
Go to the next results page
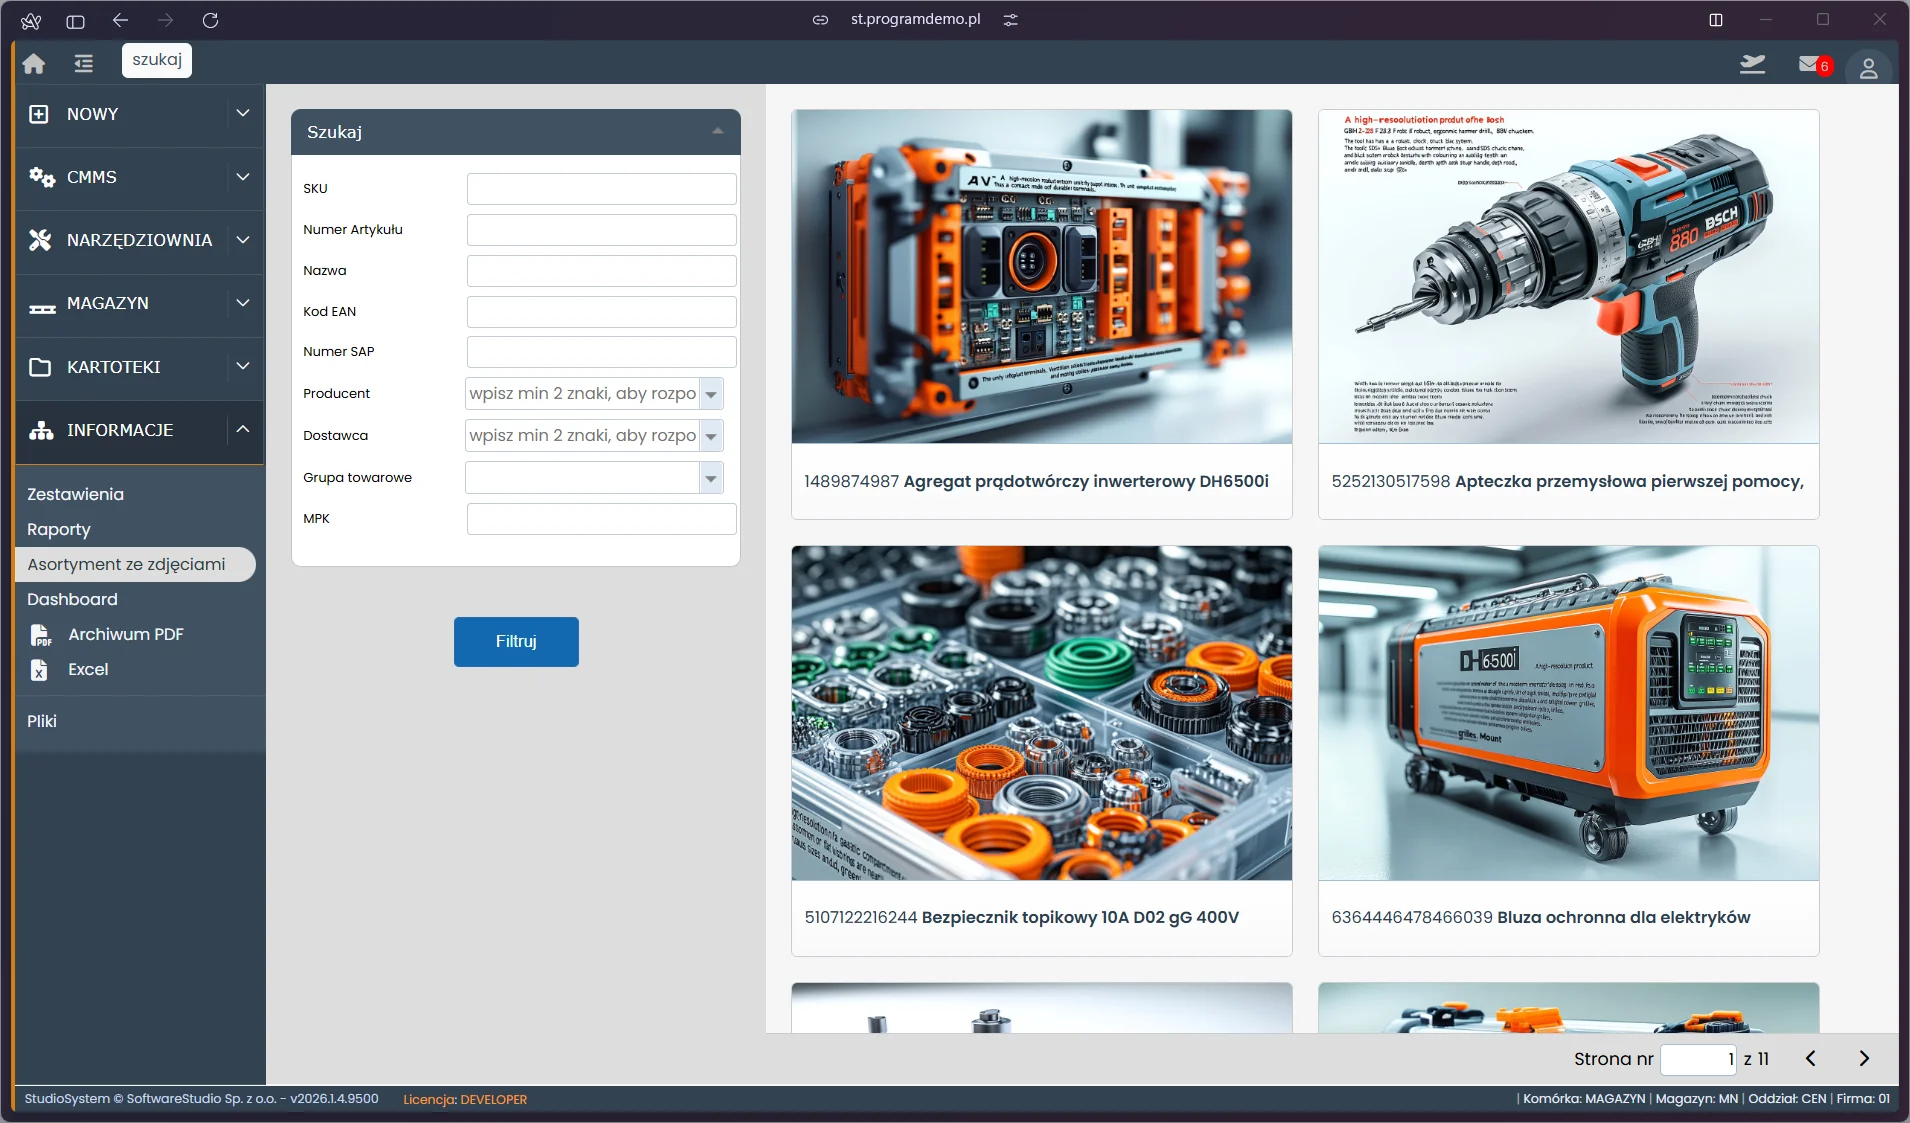point(1864,1058)
